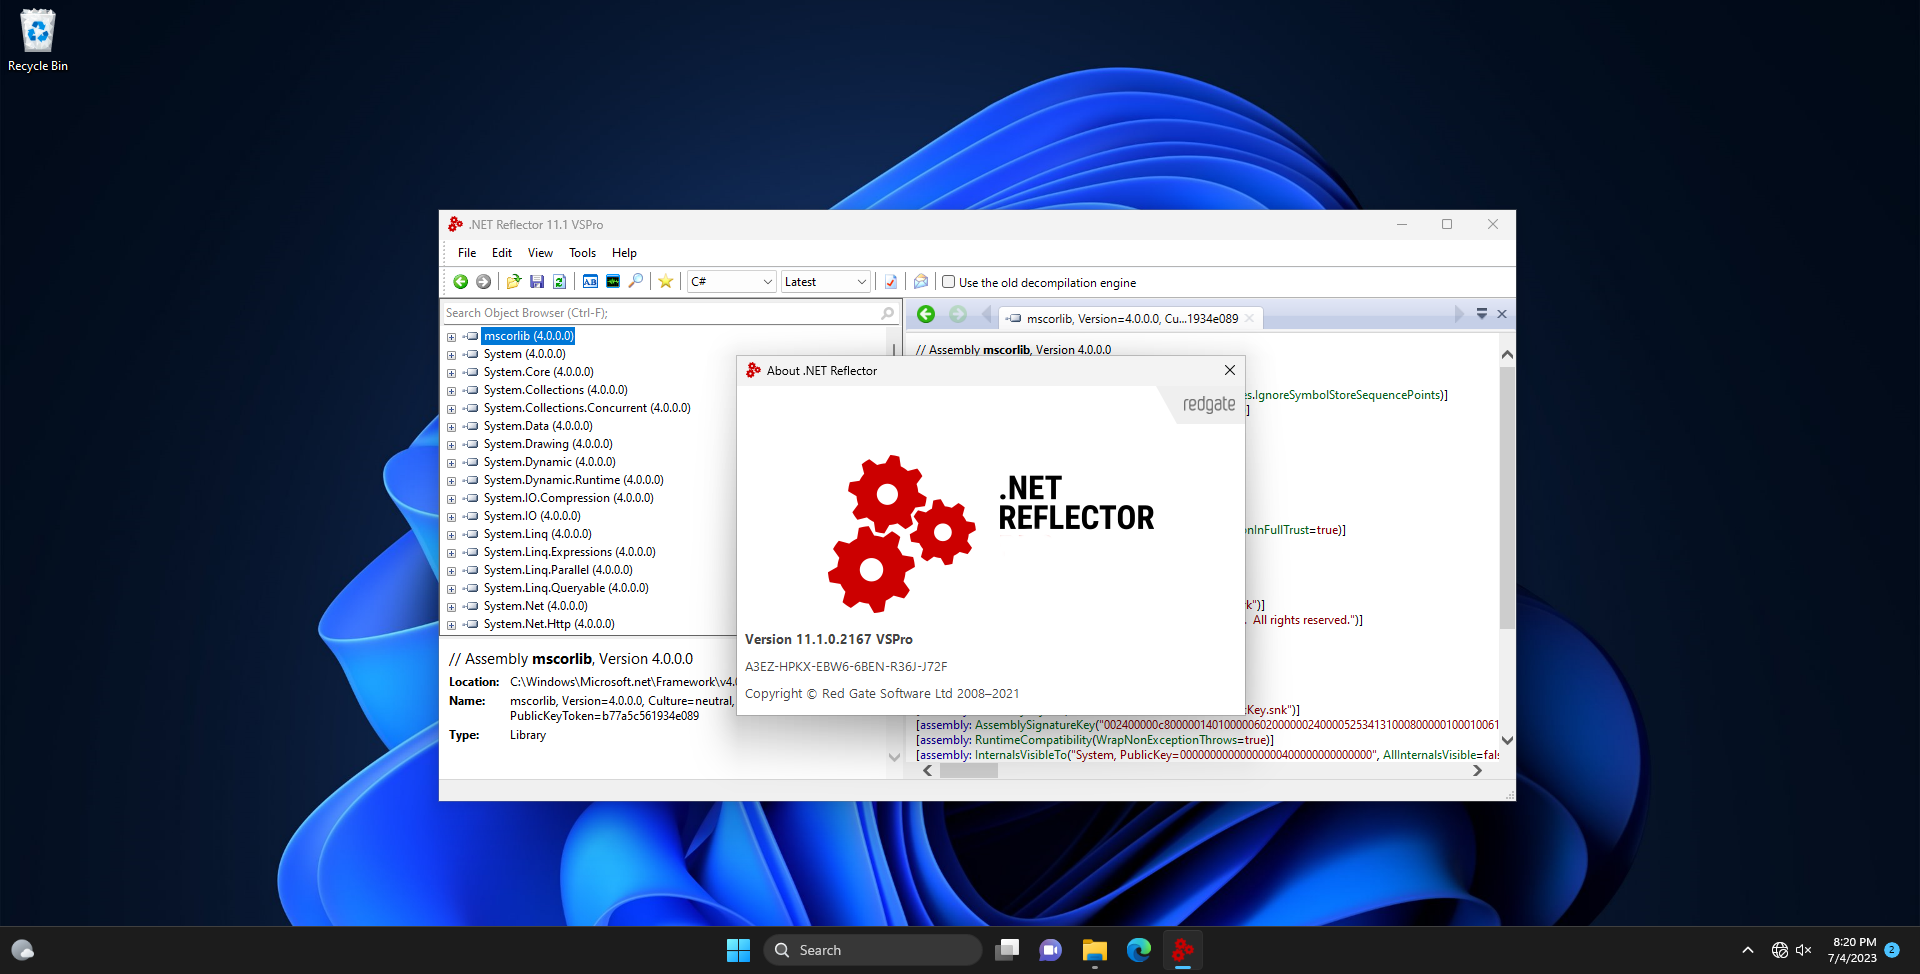Close the mscorlib tab
Image resolution: width=1920 pixels, height=974 pixels.
(1250, 319)
